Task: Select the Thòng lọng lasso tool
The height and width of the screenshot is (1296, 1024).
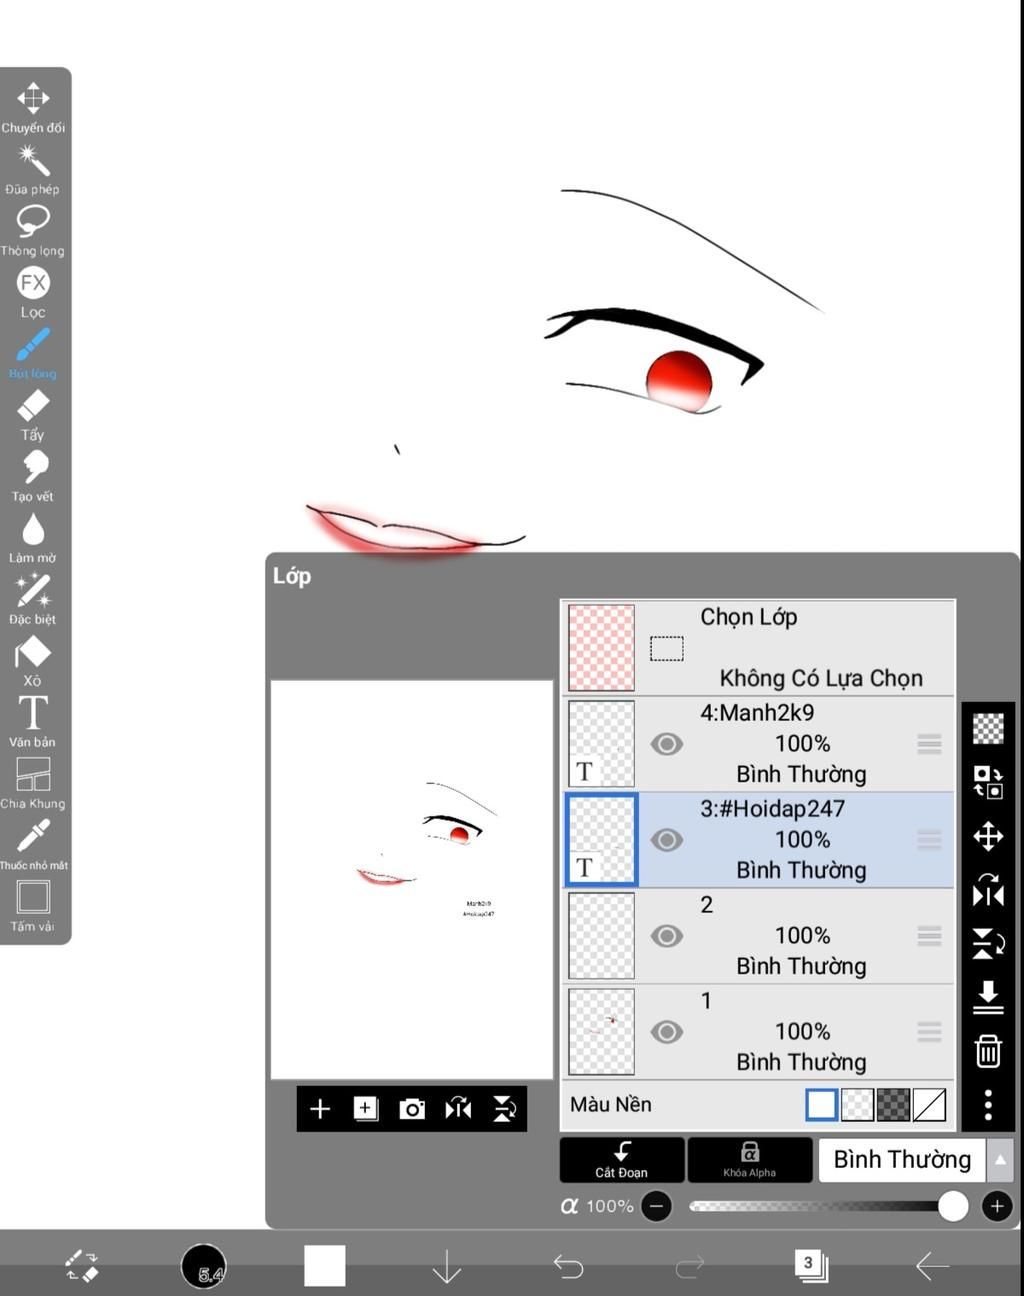Action: (33, 230)
